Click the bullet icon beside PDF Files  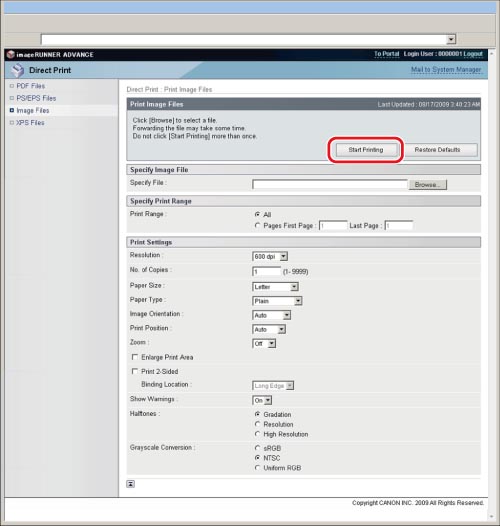click(x=12, y=86)
